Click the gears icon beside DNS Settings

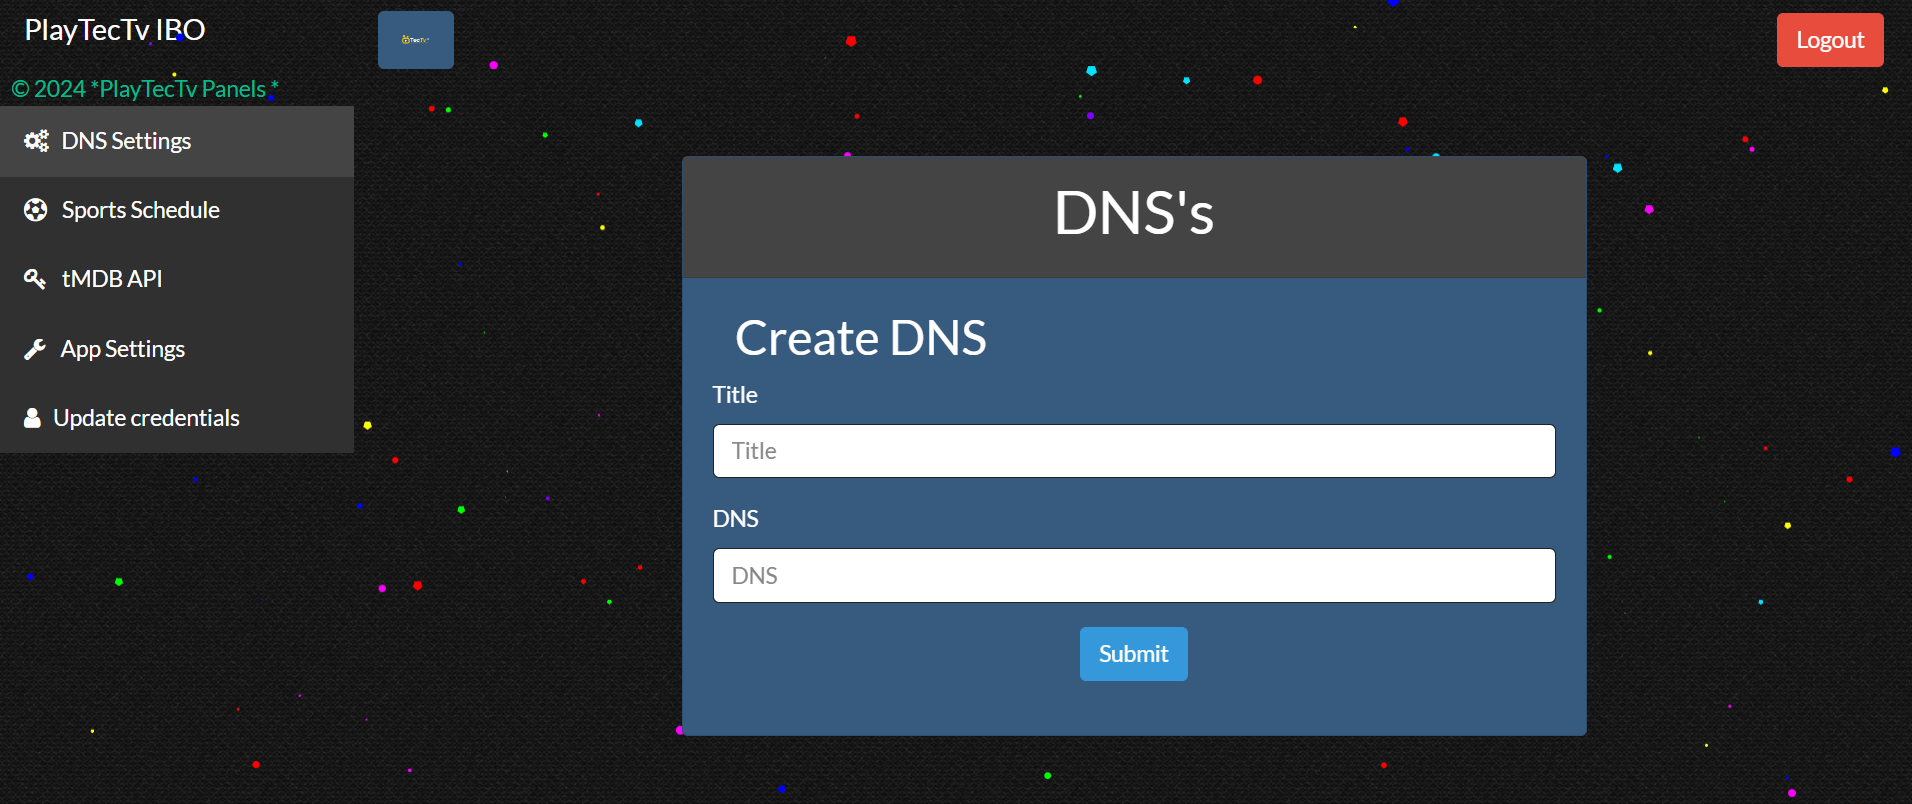[36, 141]
